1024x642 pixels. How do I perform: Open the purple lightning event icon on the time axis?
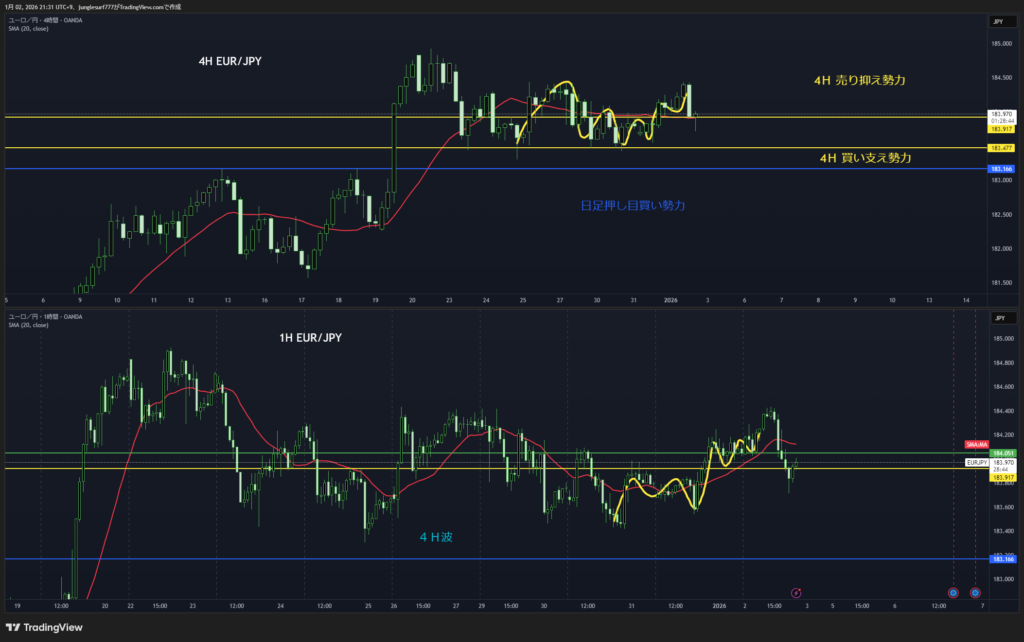[x=796, y=593]
